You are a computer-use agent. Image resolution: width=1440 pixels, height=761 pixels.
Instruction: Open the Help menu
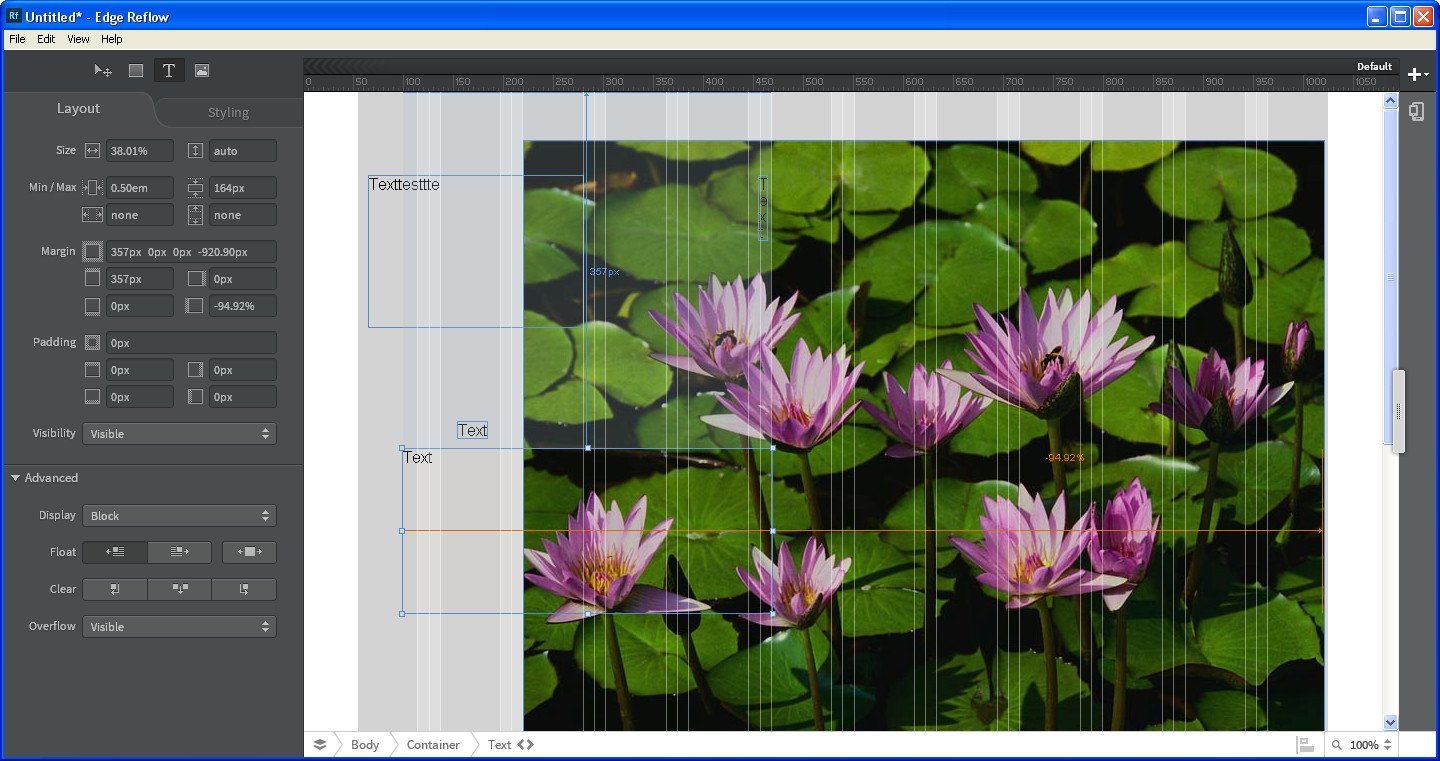(x=112, y=39)
